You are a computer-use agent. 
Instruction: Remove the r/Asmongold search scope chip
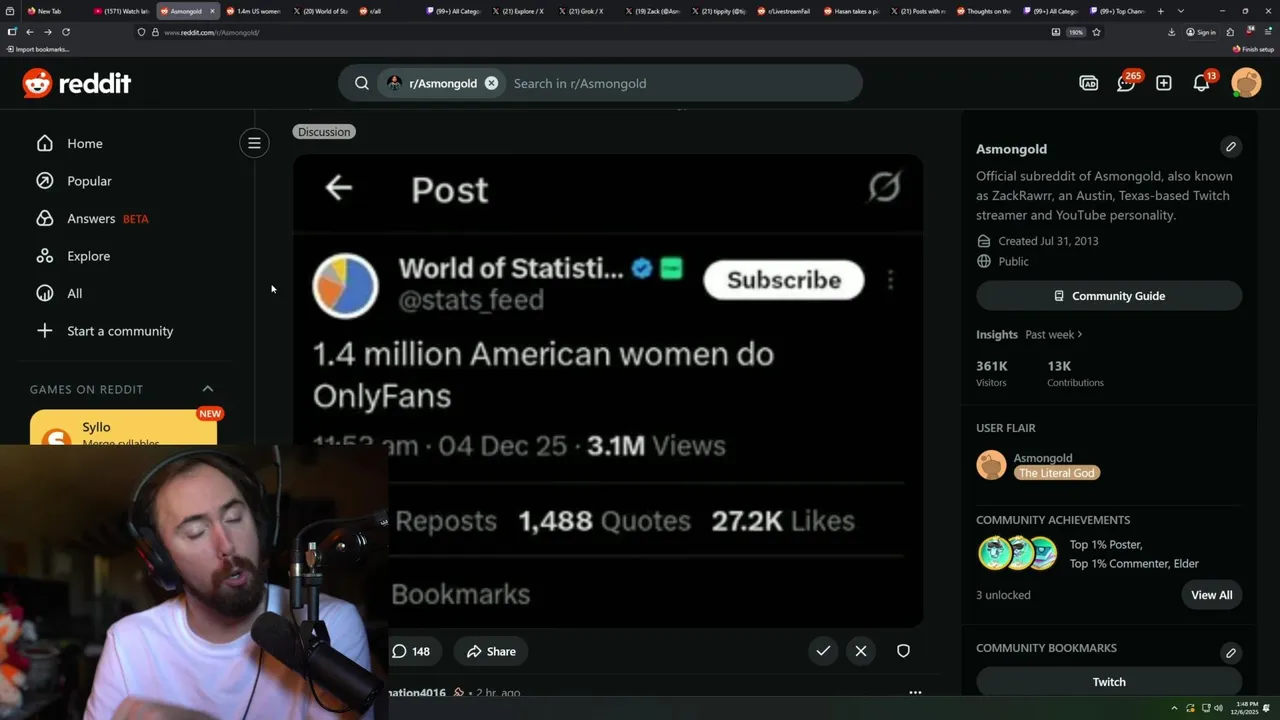pyautogui.click(x=491, y=83)
